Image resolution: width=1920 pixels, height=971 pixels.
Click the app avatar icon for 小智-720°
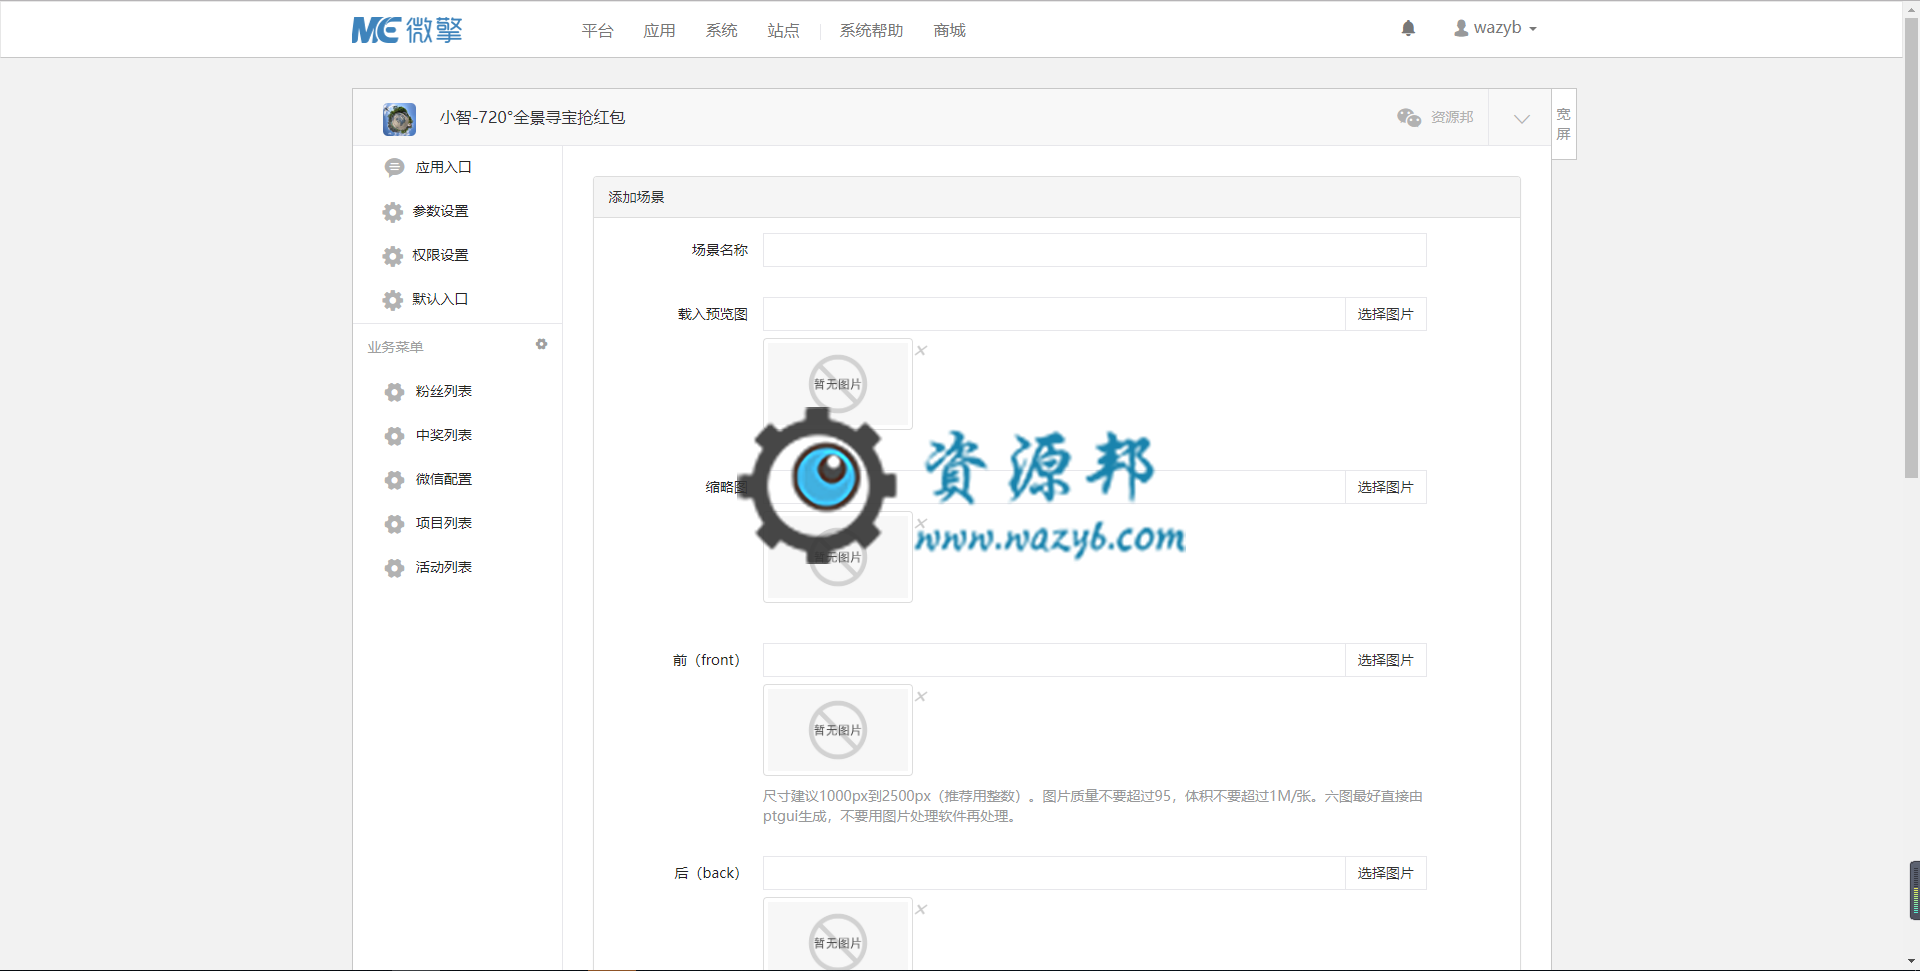point(399,119)
